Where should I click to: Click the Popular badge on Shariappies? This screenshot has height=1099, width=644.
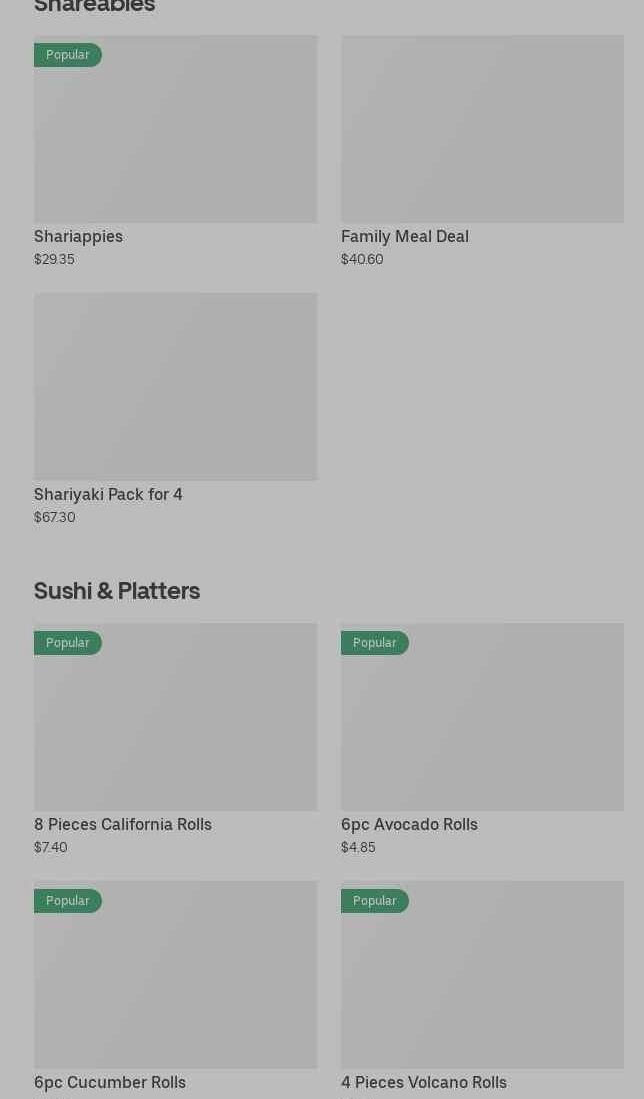pos(68,55)
